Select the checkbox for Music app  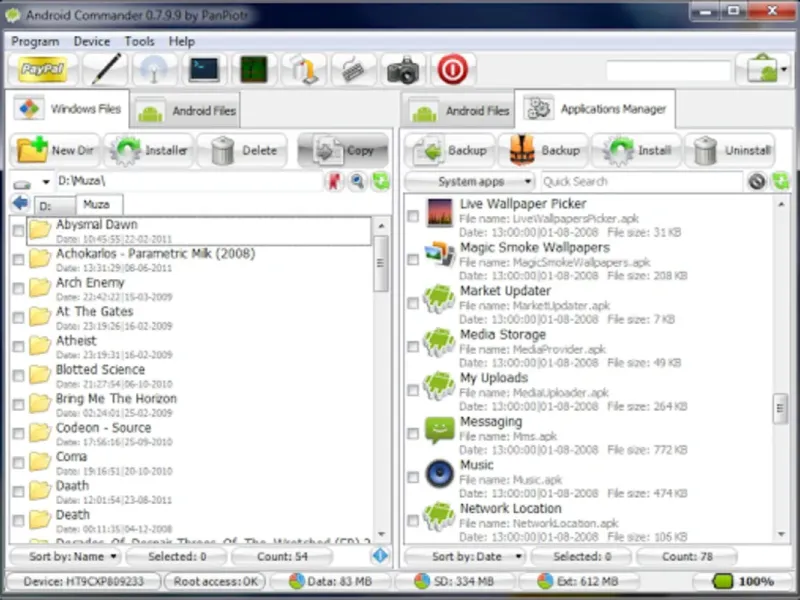pyautogui.click(x=413, y=478)
